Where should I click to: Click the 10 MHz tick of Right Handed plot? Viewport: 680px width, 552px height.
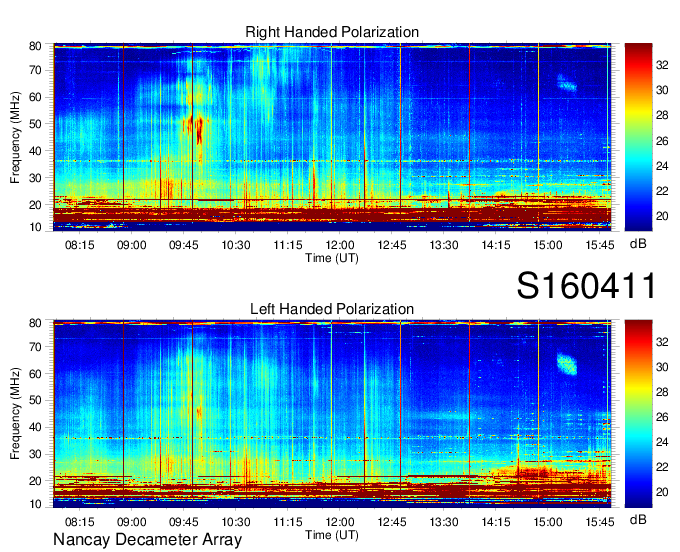pos(36,227)
